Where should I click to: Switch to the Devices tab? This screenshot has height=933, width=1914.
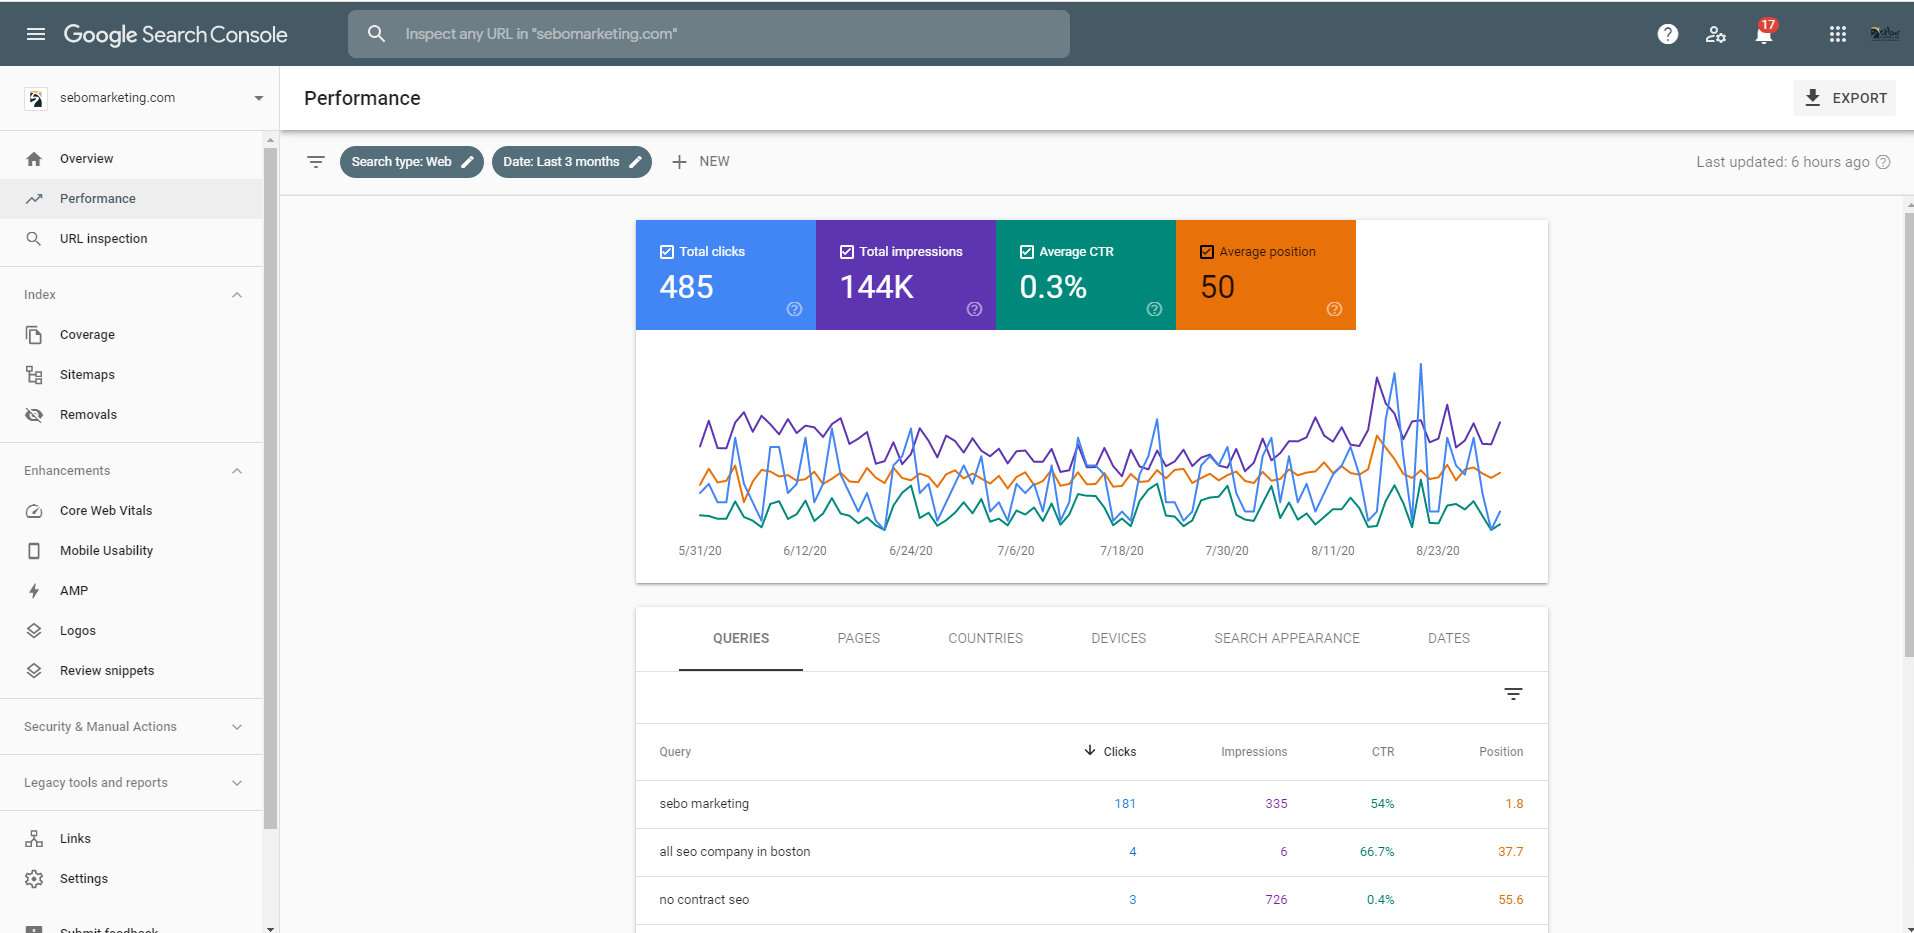1119,638
